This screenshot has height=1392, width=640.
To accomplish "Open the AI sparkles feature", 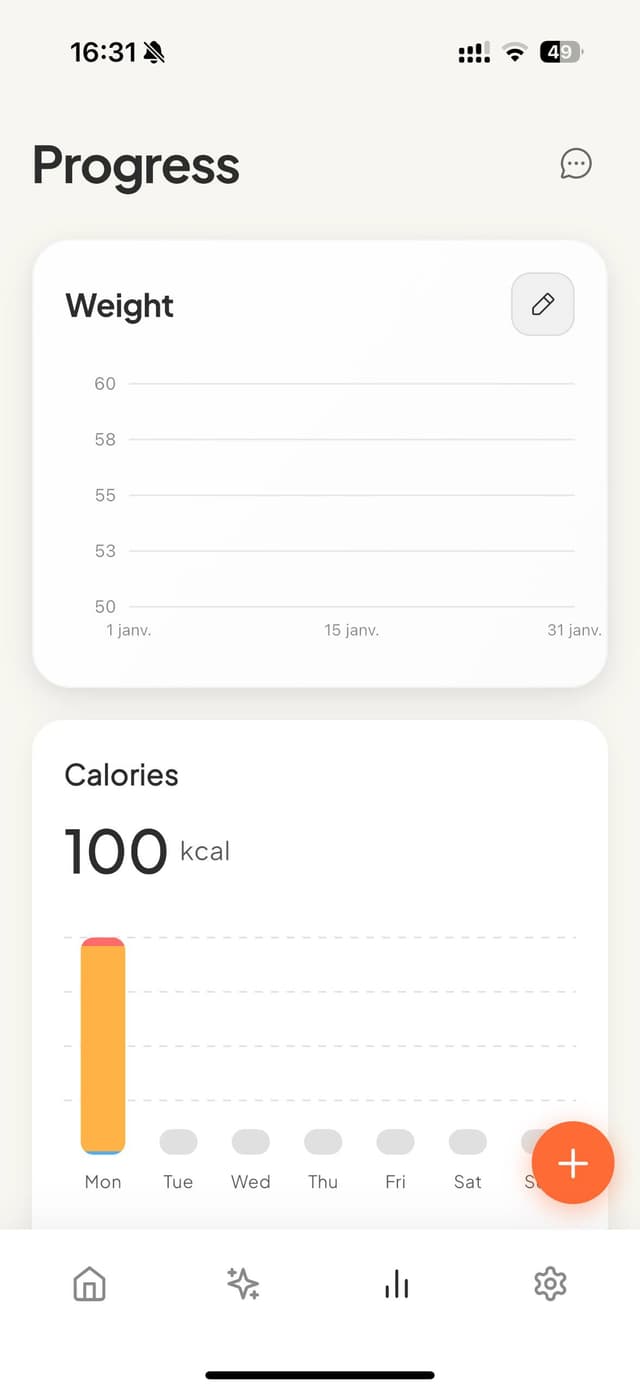I will [x=242, y=1284].
